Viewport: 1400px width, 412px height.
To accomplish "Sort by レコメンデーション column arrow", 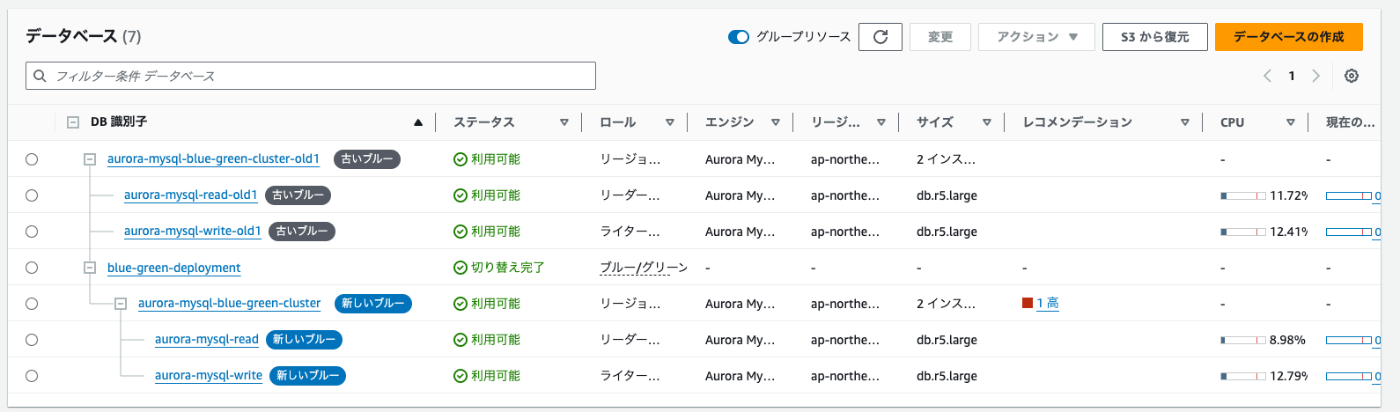I will 1184,123.
